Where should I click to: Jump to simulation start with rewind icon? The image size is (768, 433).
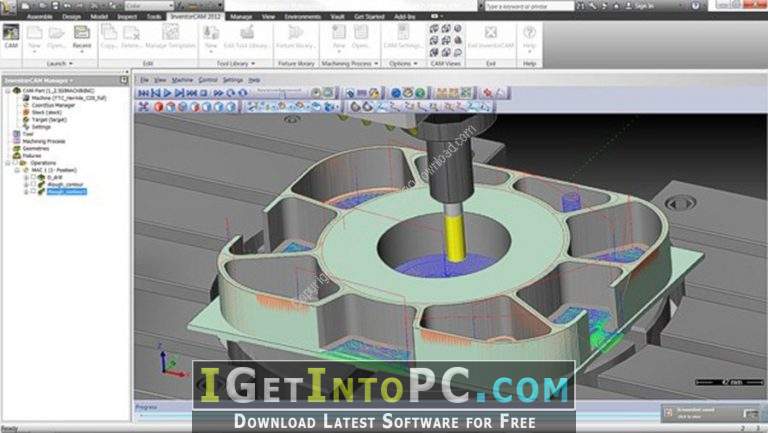click(143, 93)
